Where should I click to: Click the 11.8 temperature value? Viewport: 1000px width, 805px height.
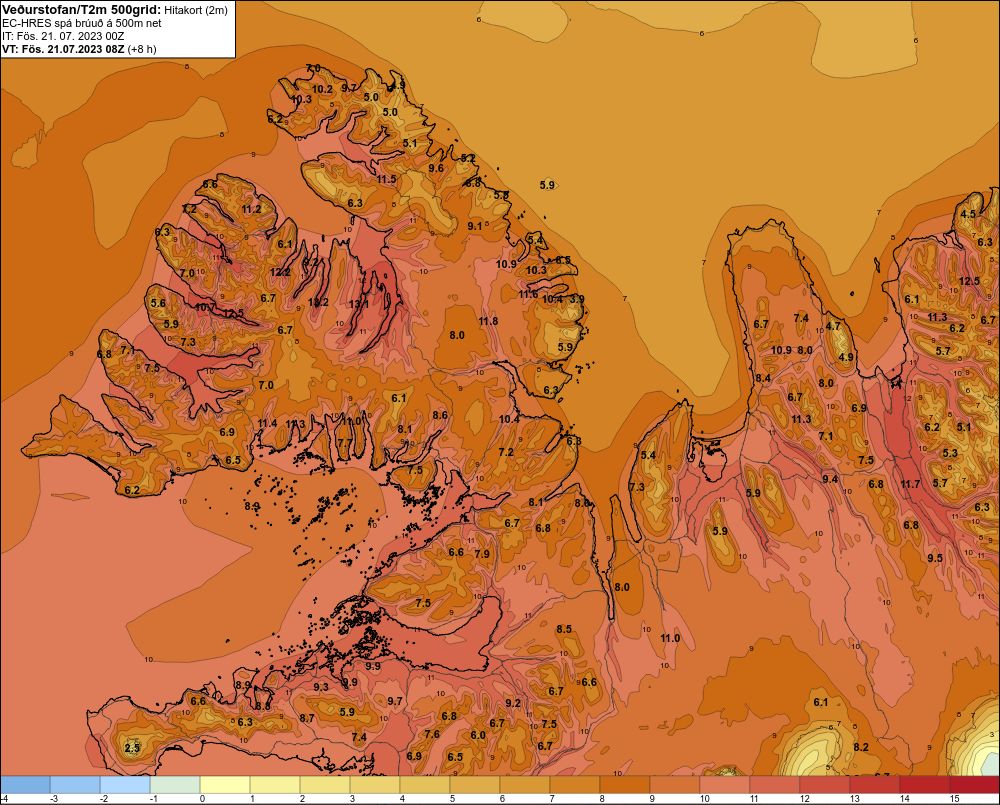pyautogui.click(x=488, y=321)
